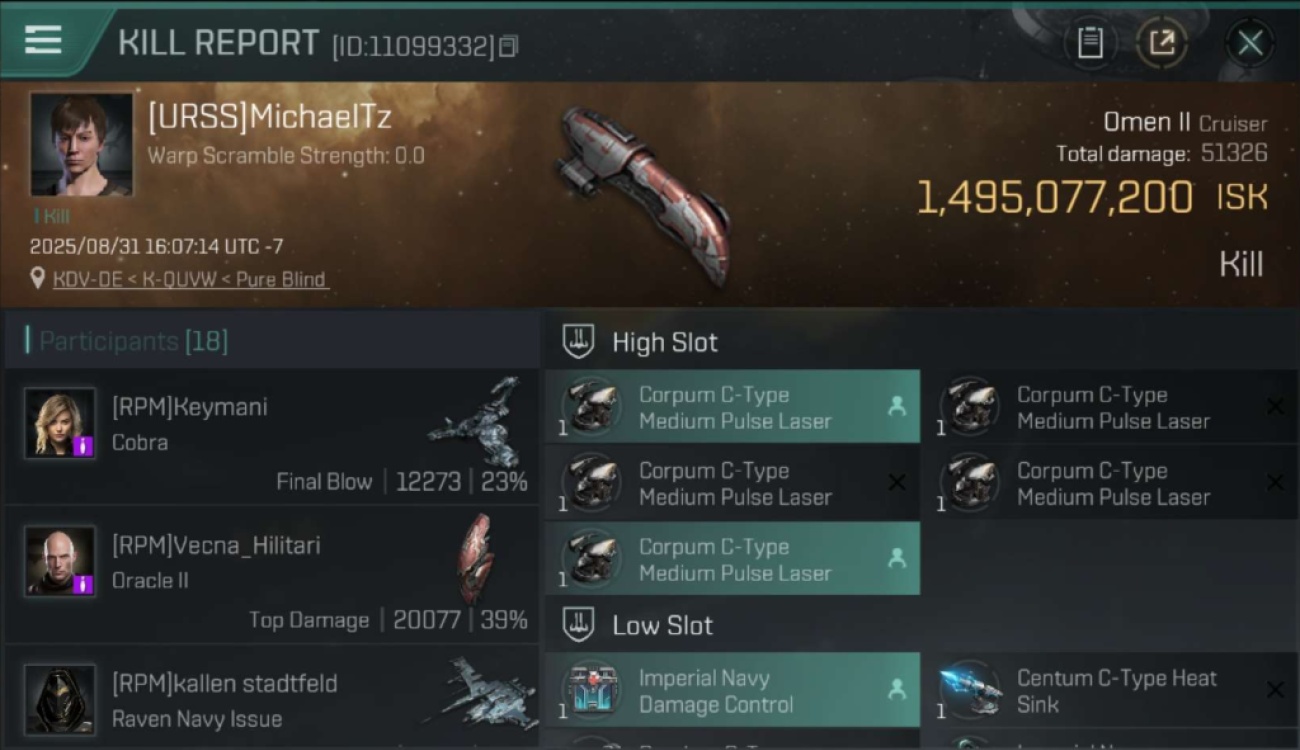
Task: Select the Omen II ship image
Action: click(x=645, y=194)
